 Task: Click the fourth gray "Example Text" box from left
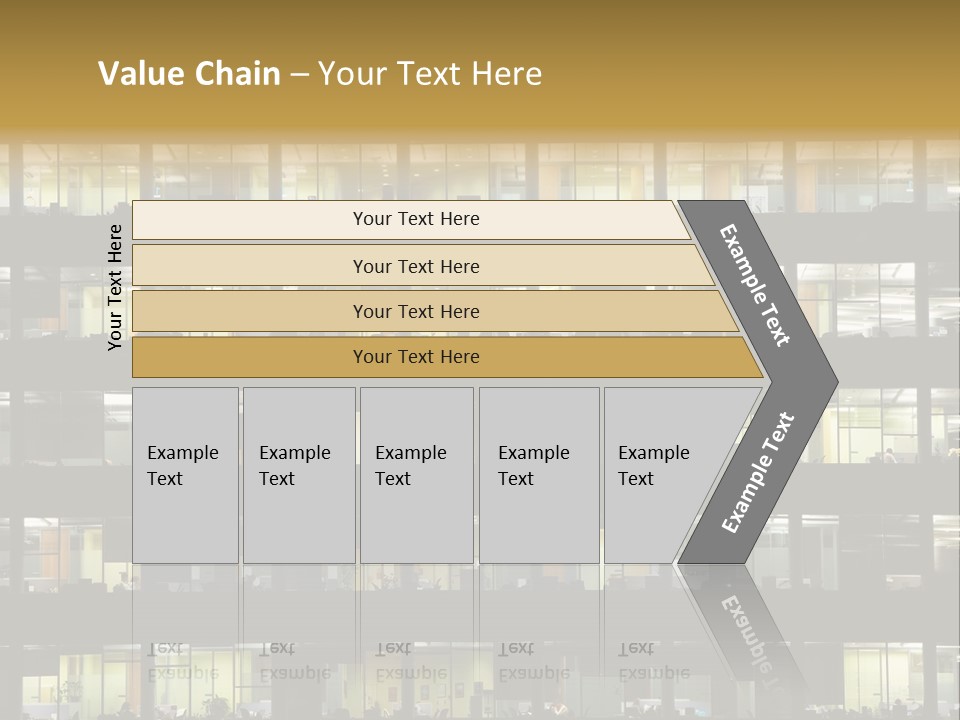pos(539,475)
